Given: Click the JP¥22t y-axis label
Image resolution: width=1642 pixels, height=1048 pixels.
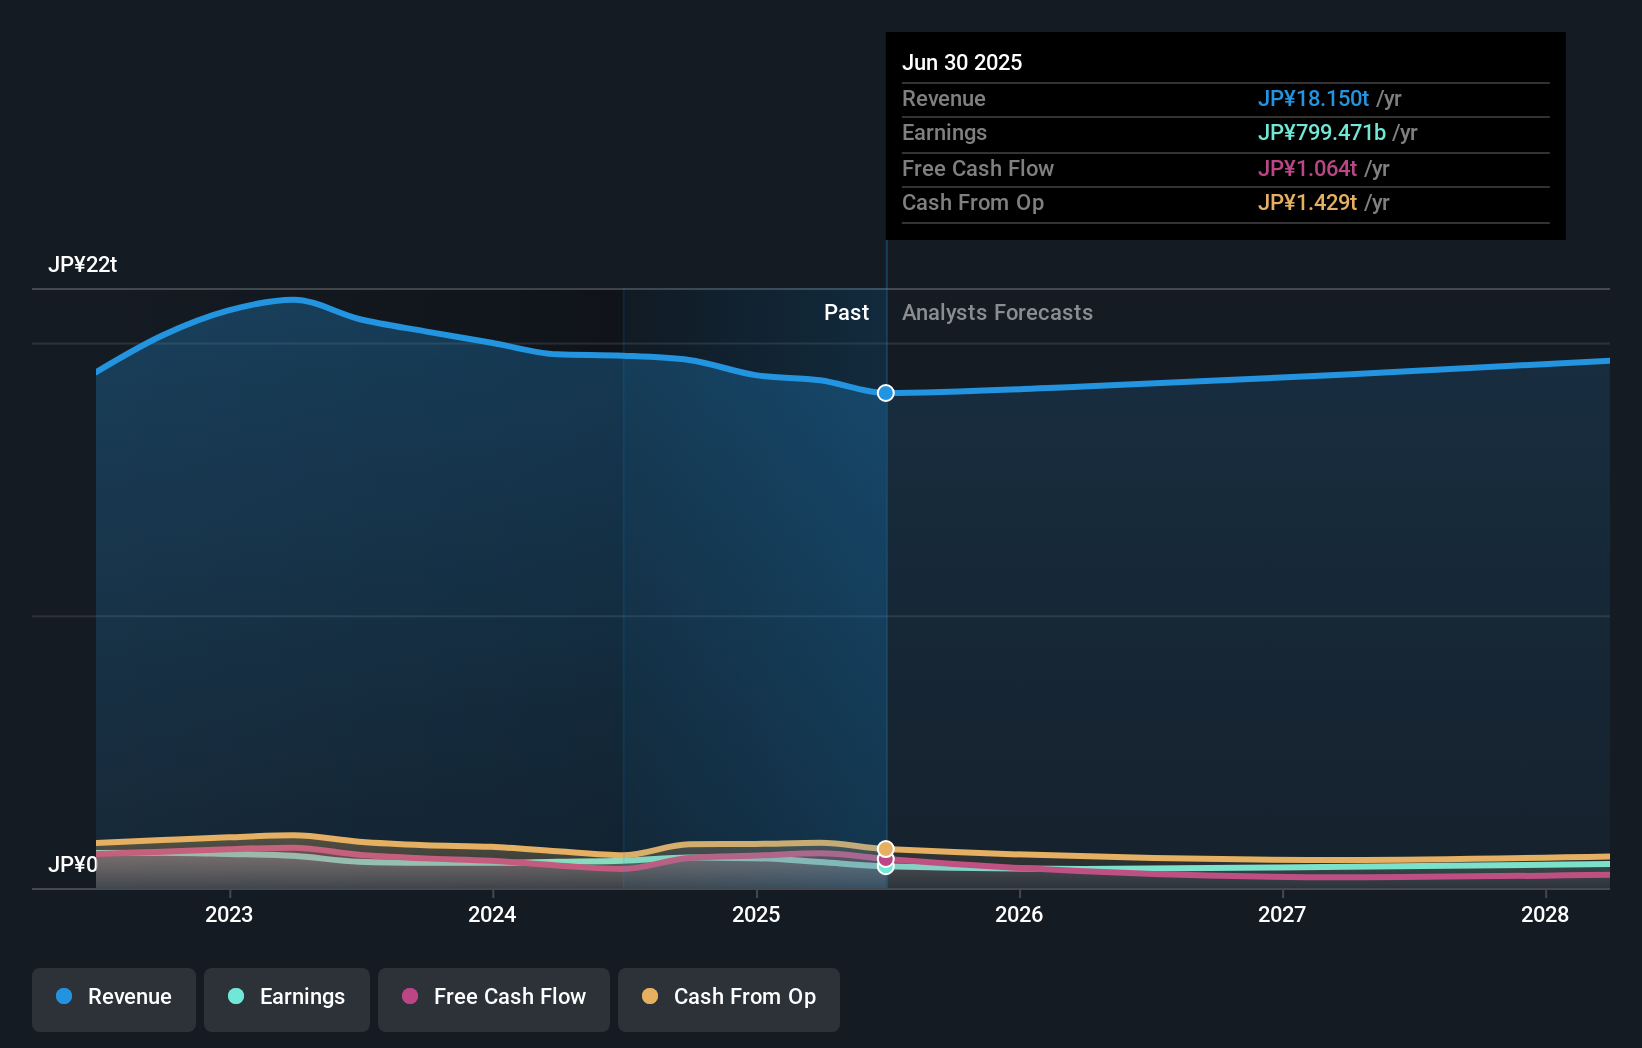Looking at the screenshot, I should click(x=83, y=265).
